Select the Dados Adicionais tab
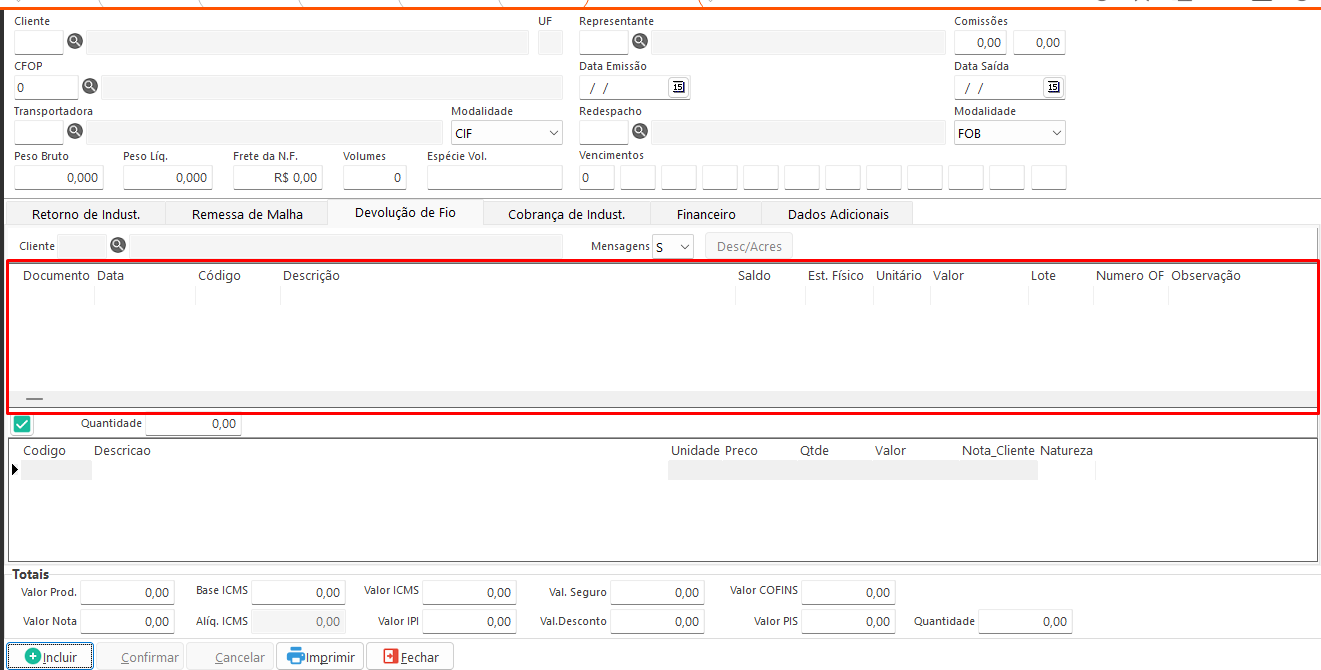The image size is (1321, 670). (x=837, y=214)
